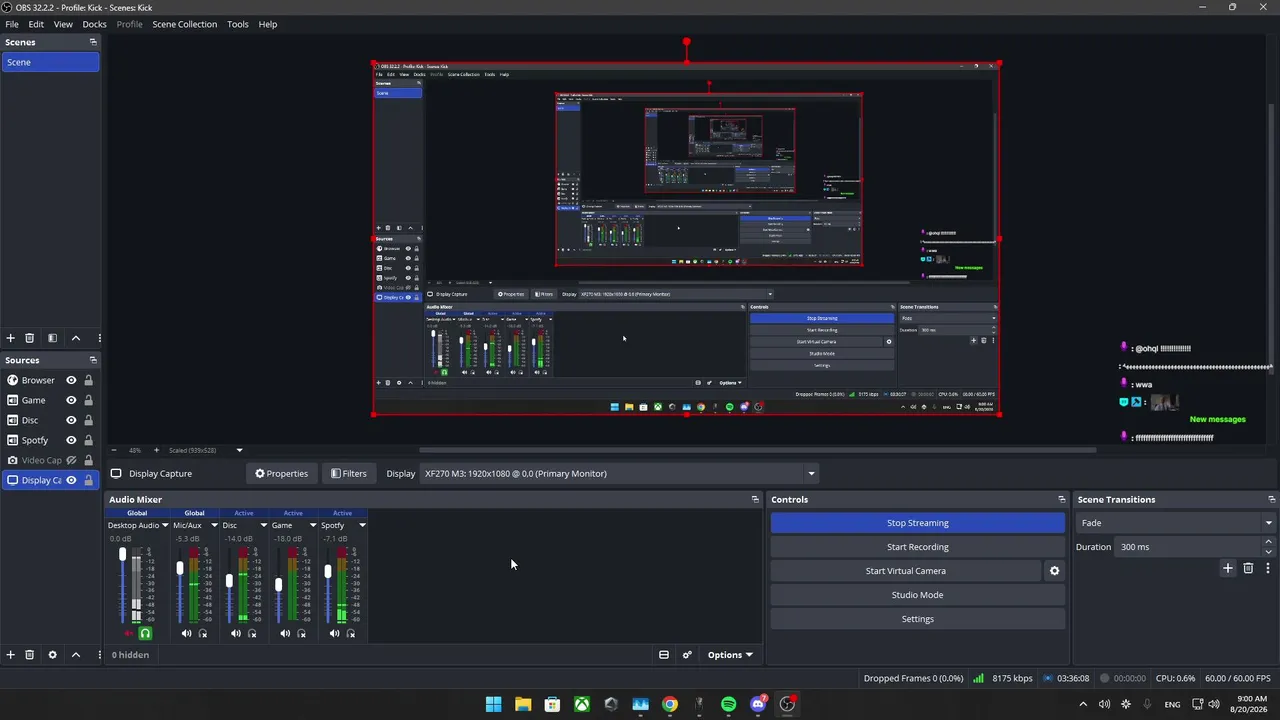The image size is (1280, 720).
Task: Open transition properties three-dot menu
Action: pyautogui.click(x=1267, y=568)
